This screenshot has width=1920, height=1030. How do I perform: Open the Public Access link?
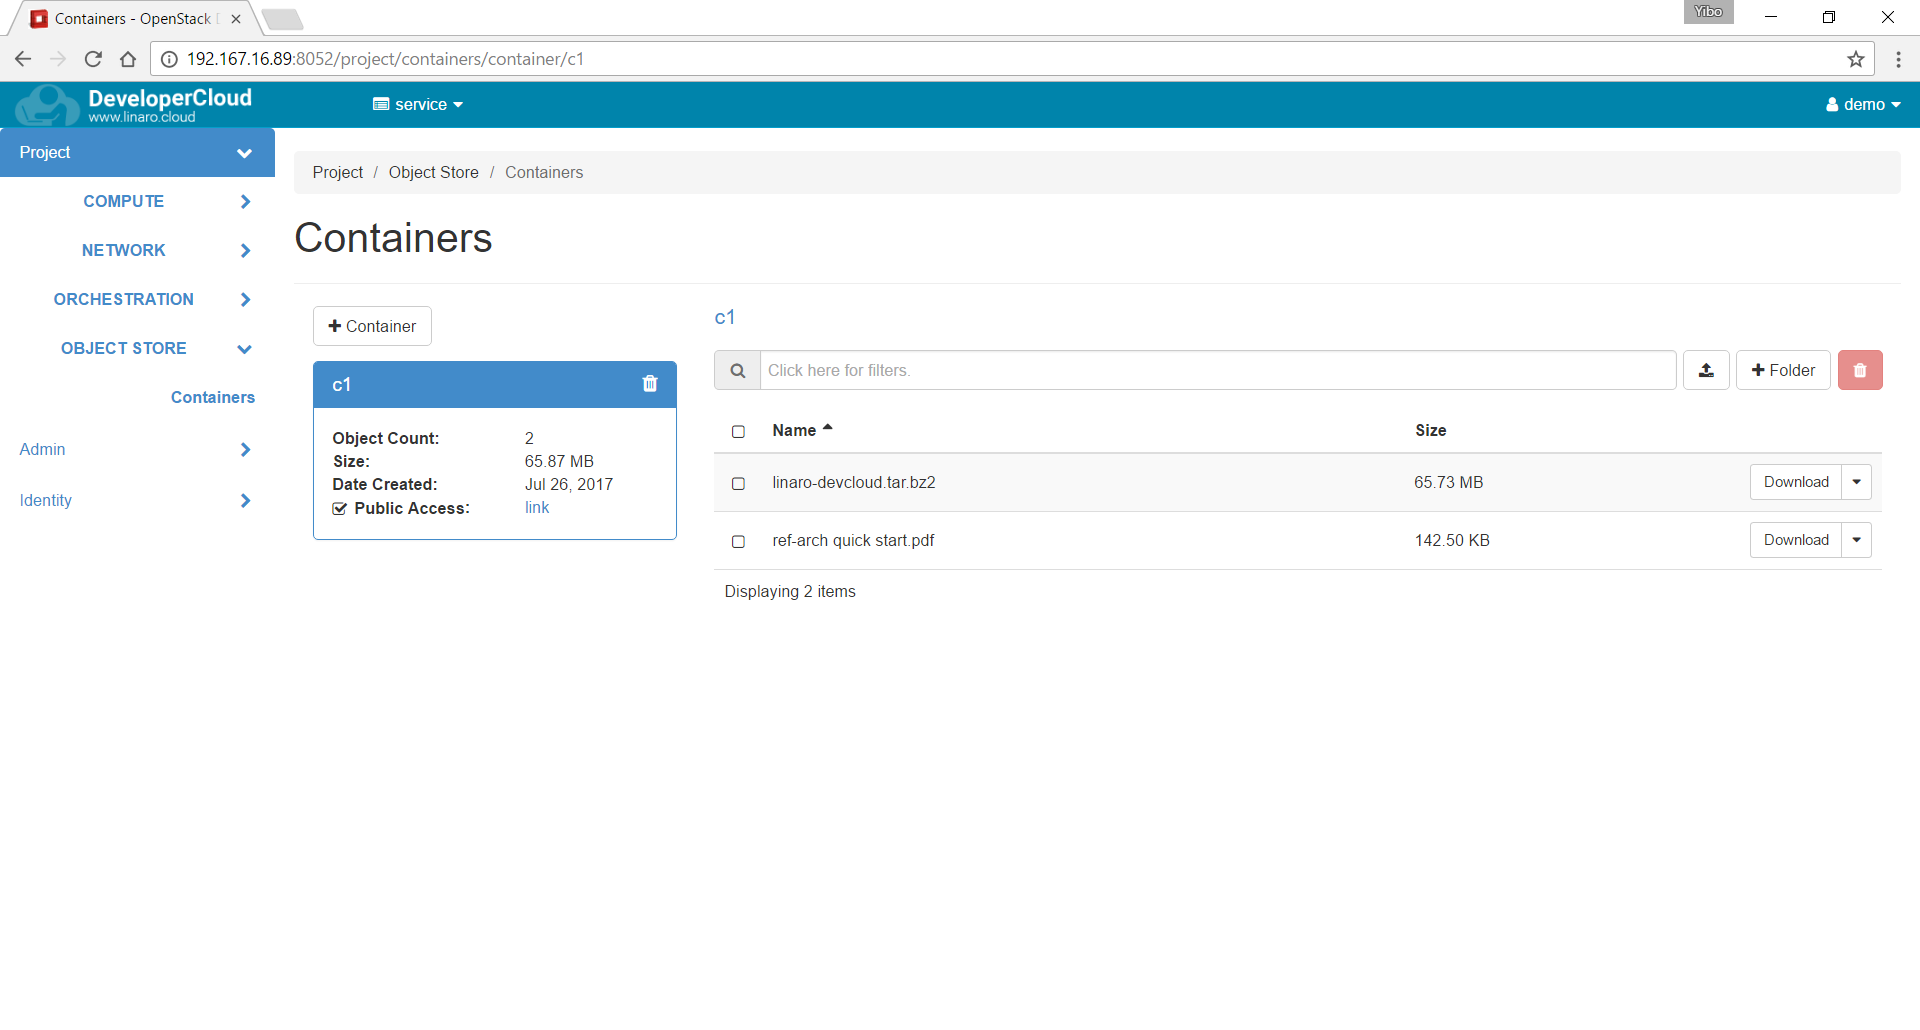537,507
